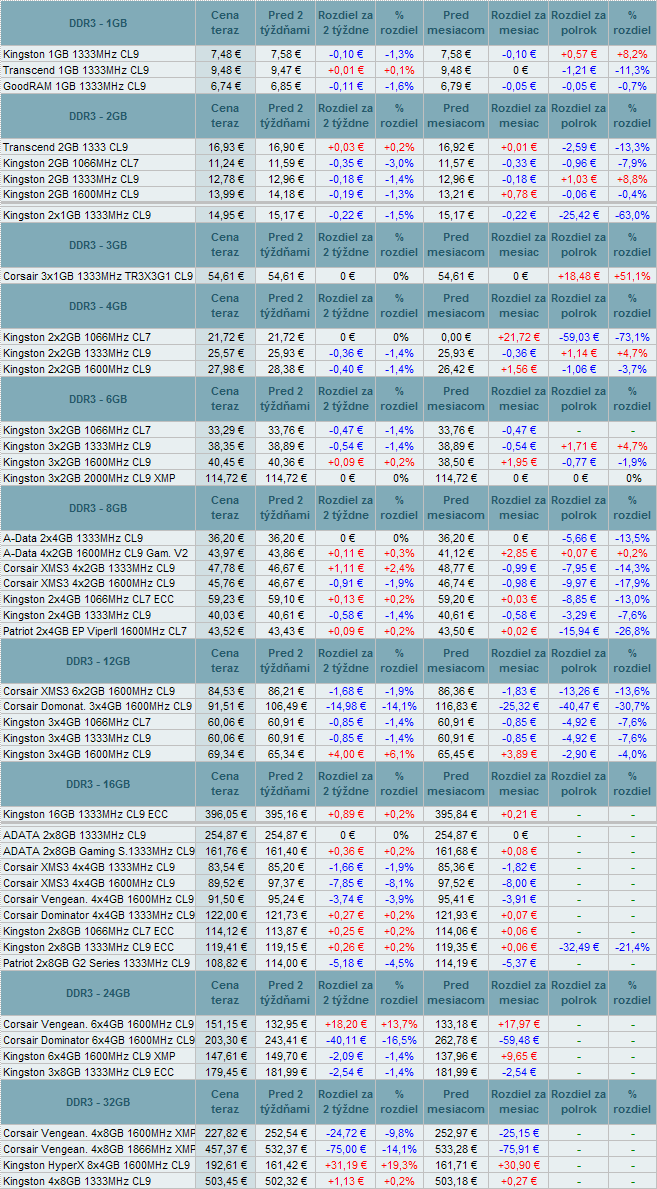Image resolution: width=657 pixels, height=1189 pixels.
Task: Click the "DDR3 - 12GB" section header
Action: [98, 660]
